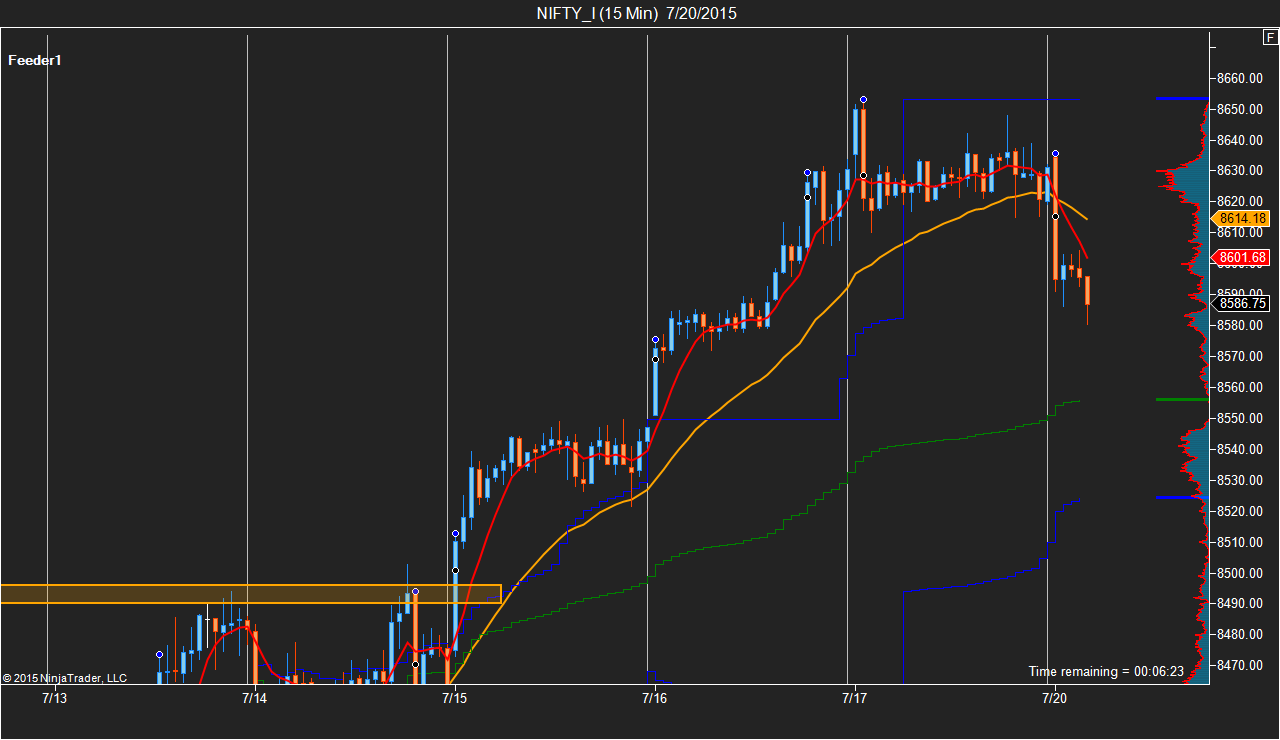Click the chart title NIFTY_I (15 Min)
This screenshot has height=740, width=1280.
coord(596,13)
